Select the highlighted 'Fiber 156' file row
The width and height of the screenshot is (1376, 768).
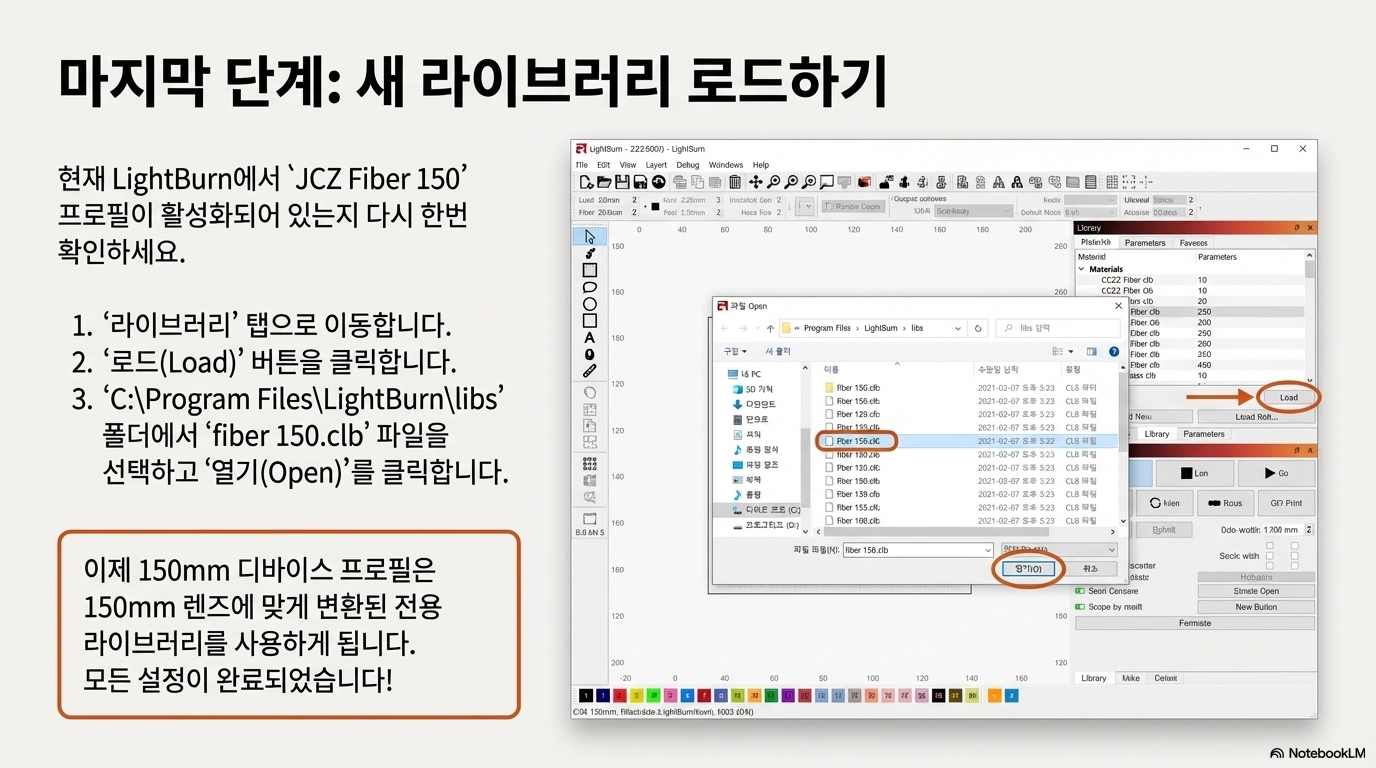click(967, 441)
